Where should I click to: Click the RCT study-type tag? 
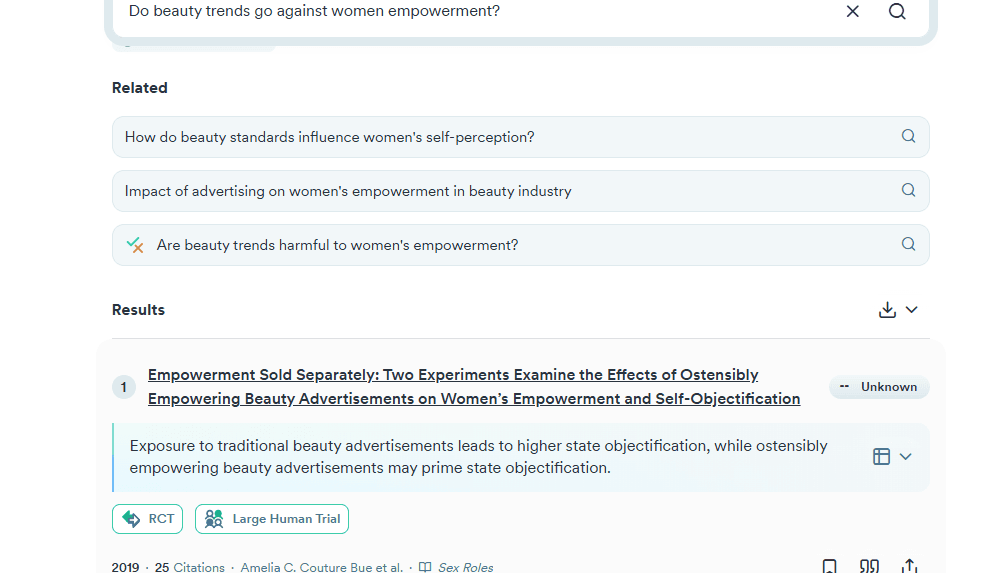click(x=148, y=519)
